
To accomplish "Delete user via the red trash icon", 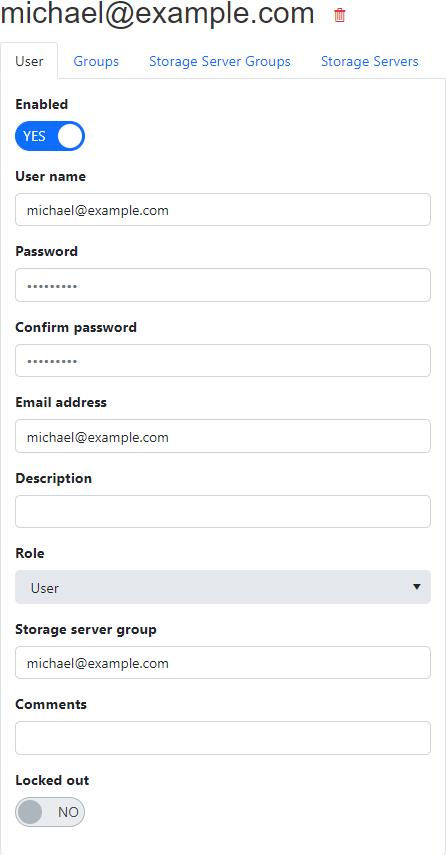I will (x=339, y=15).
